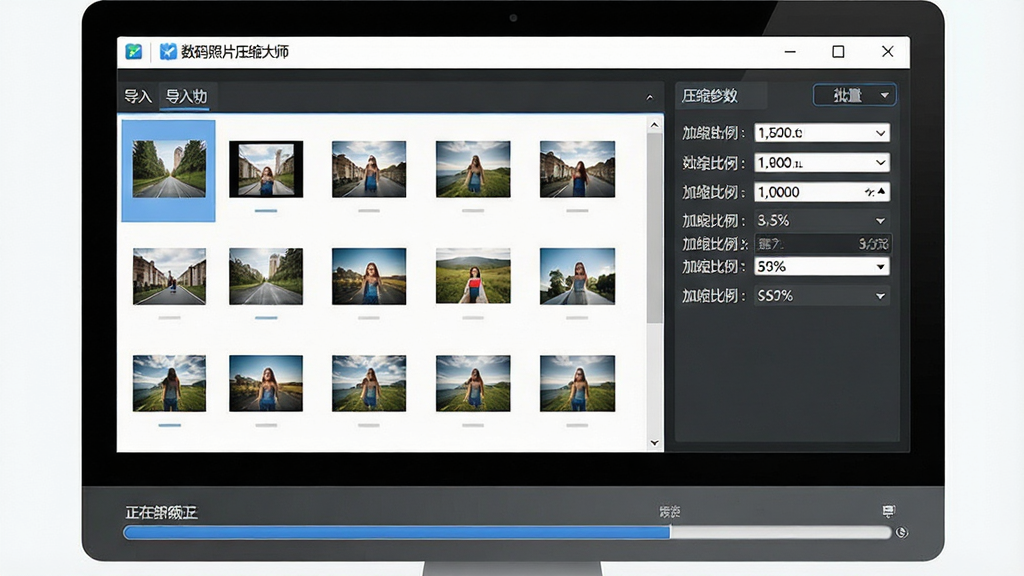
Task: Open the white percentage dropdown showing 50%
Action: (x=822, y=266)
